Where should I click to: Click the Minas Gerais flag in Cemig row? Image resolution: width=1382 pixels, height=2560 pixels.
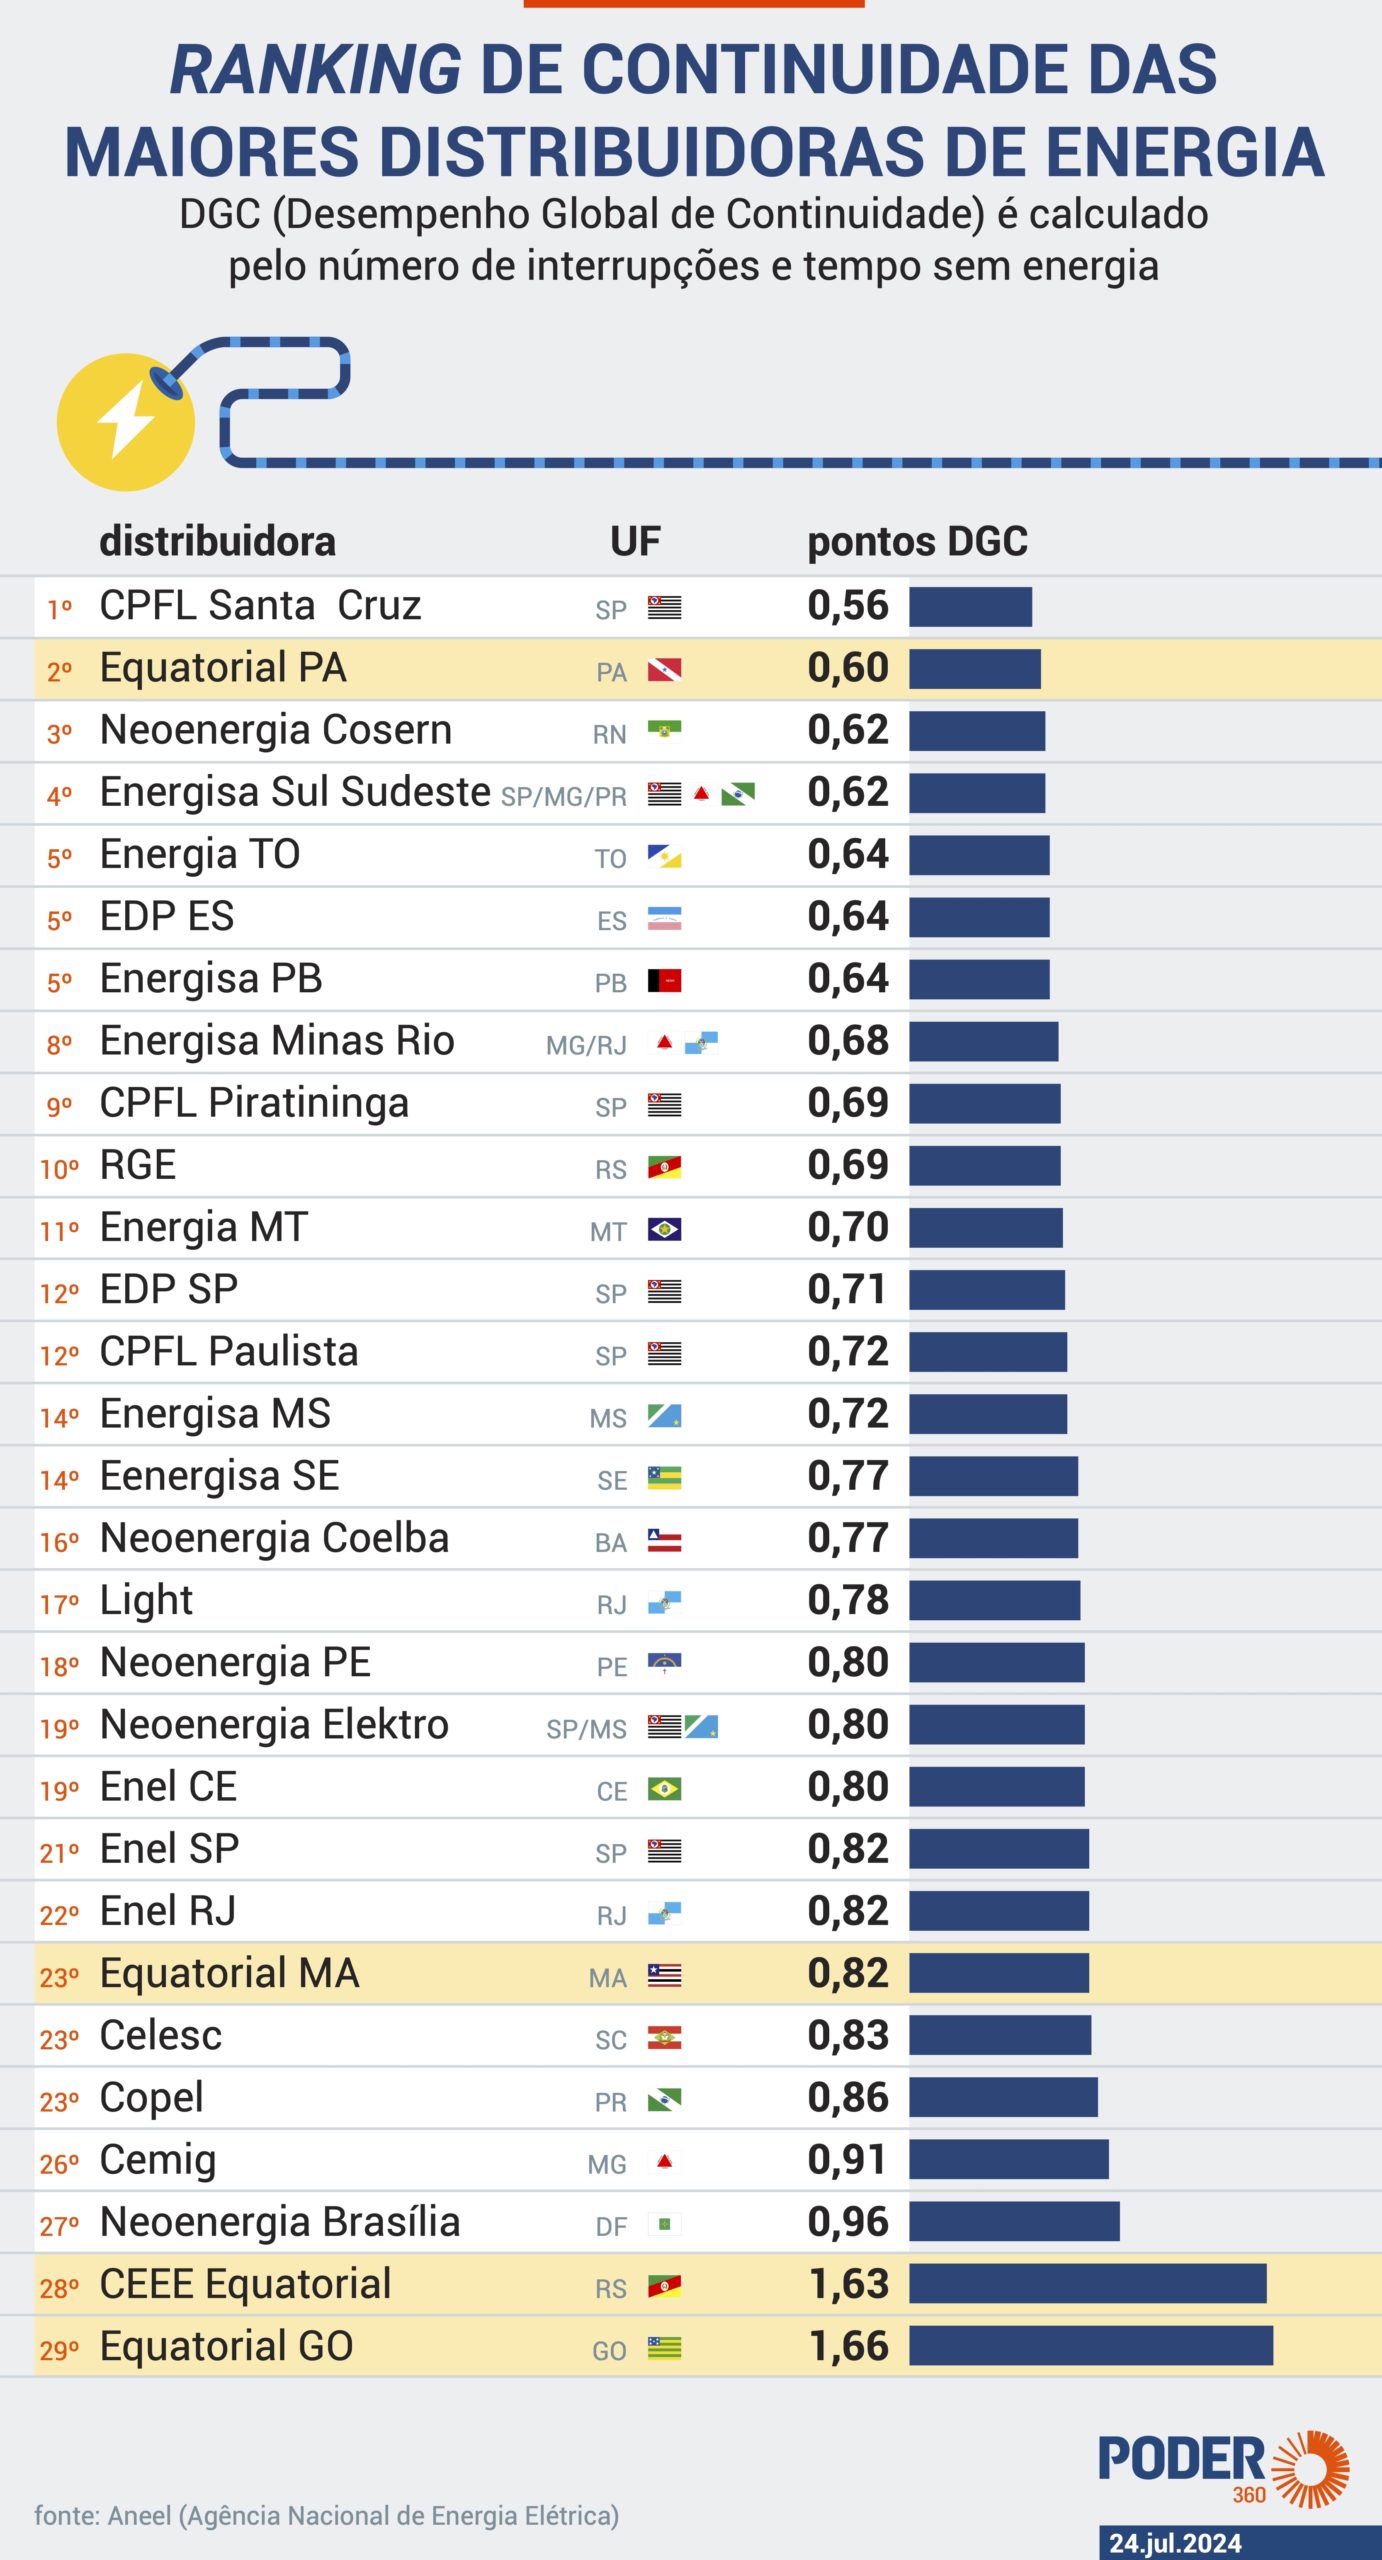pyautogui.click(x=664, y=2161)
